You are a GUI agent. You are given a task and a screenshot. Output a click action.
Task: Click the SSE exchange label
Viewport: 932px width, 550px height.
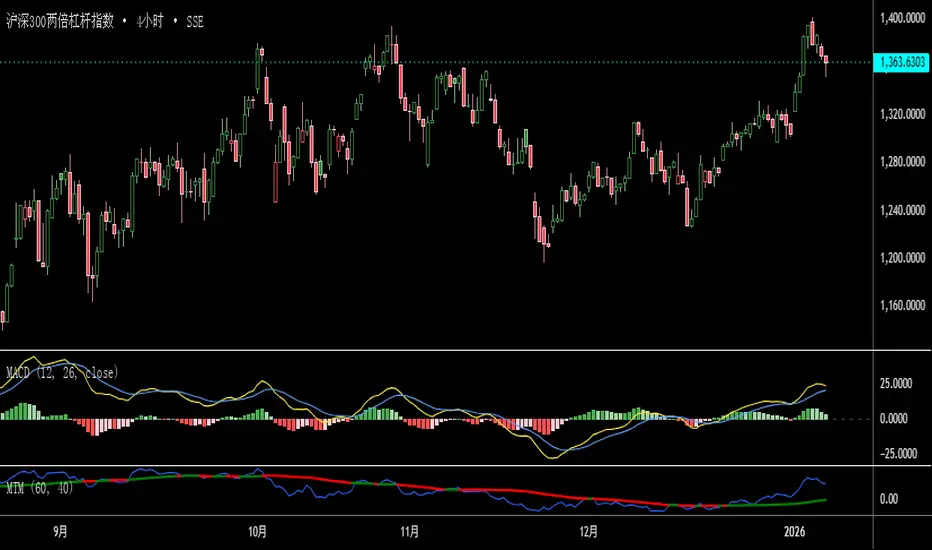tap(195, 22)
